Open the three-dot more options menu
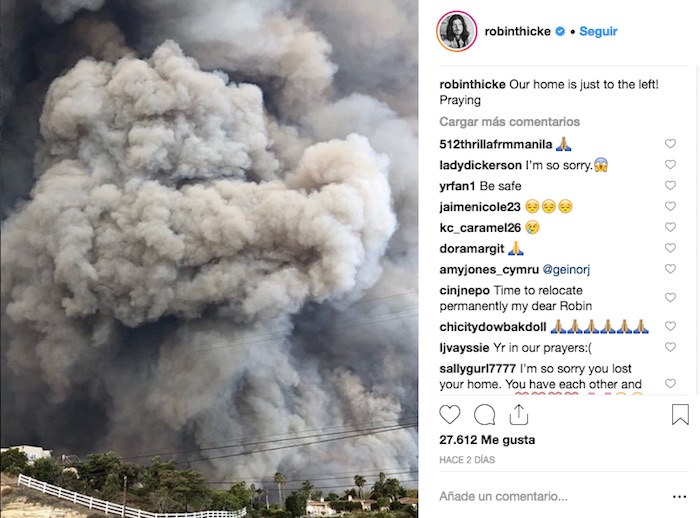Image resolution: width=700 pixels, height=518 pixels. 679,497
